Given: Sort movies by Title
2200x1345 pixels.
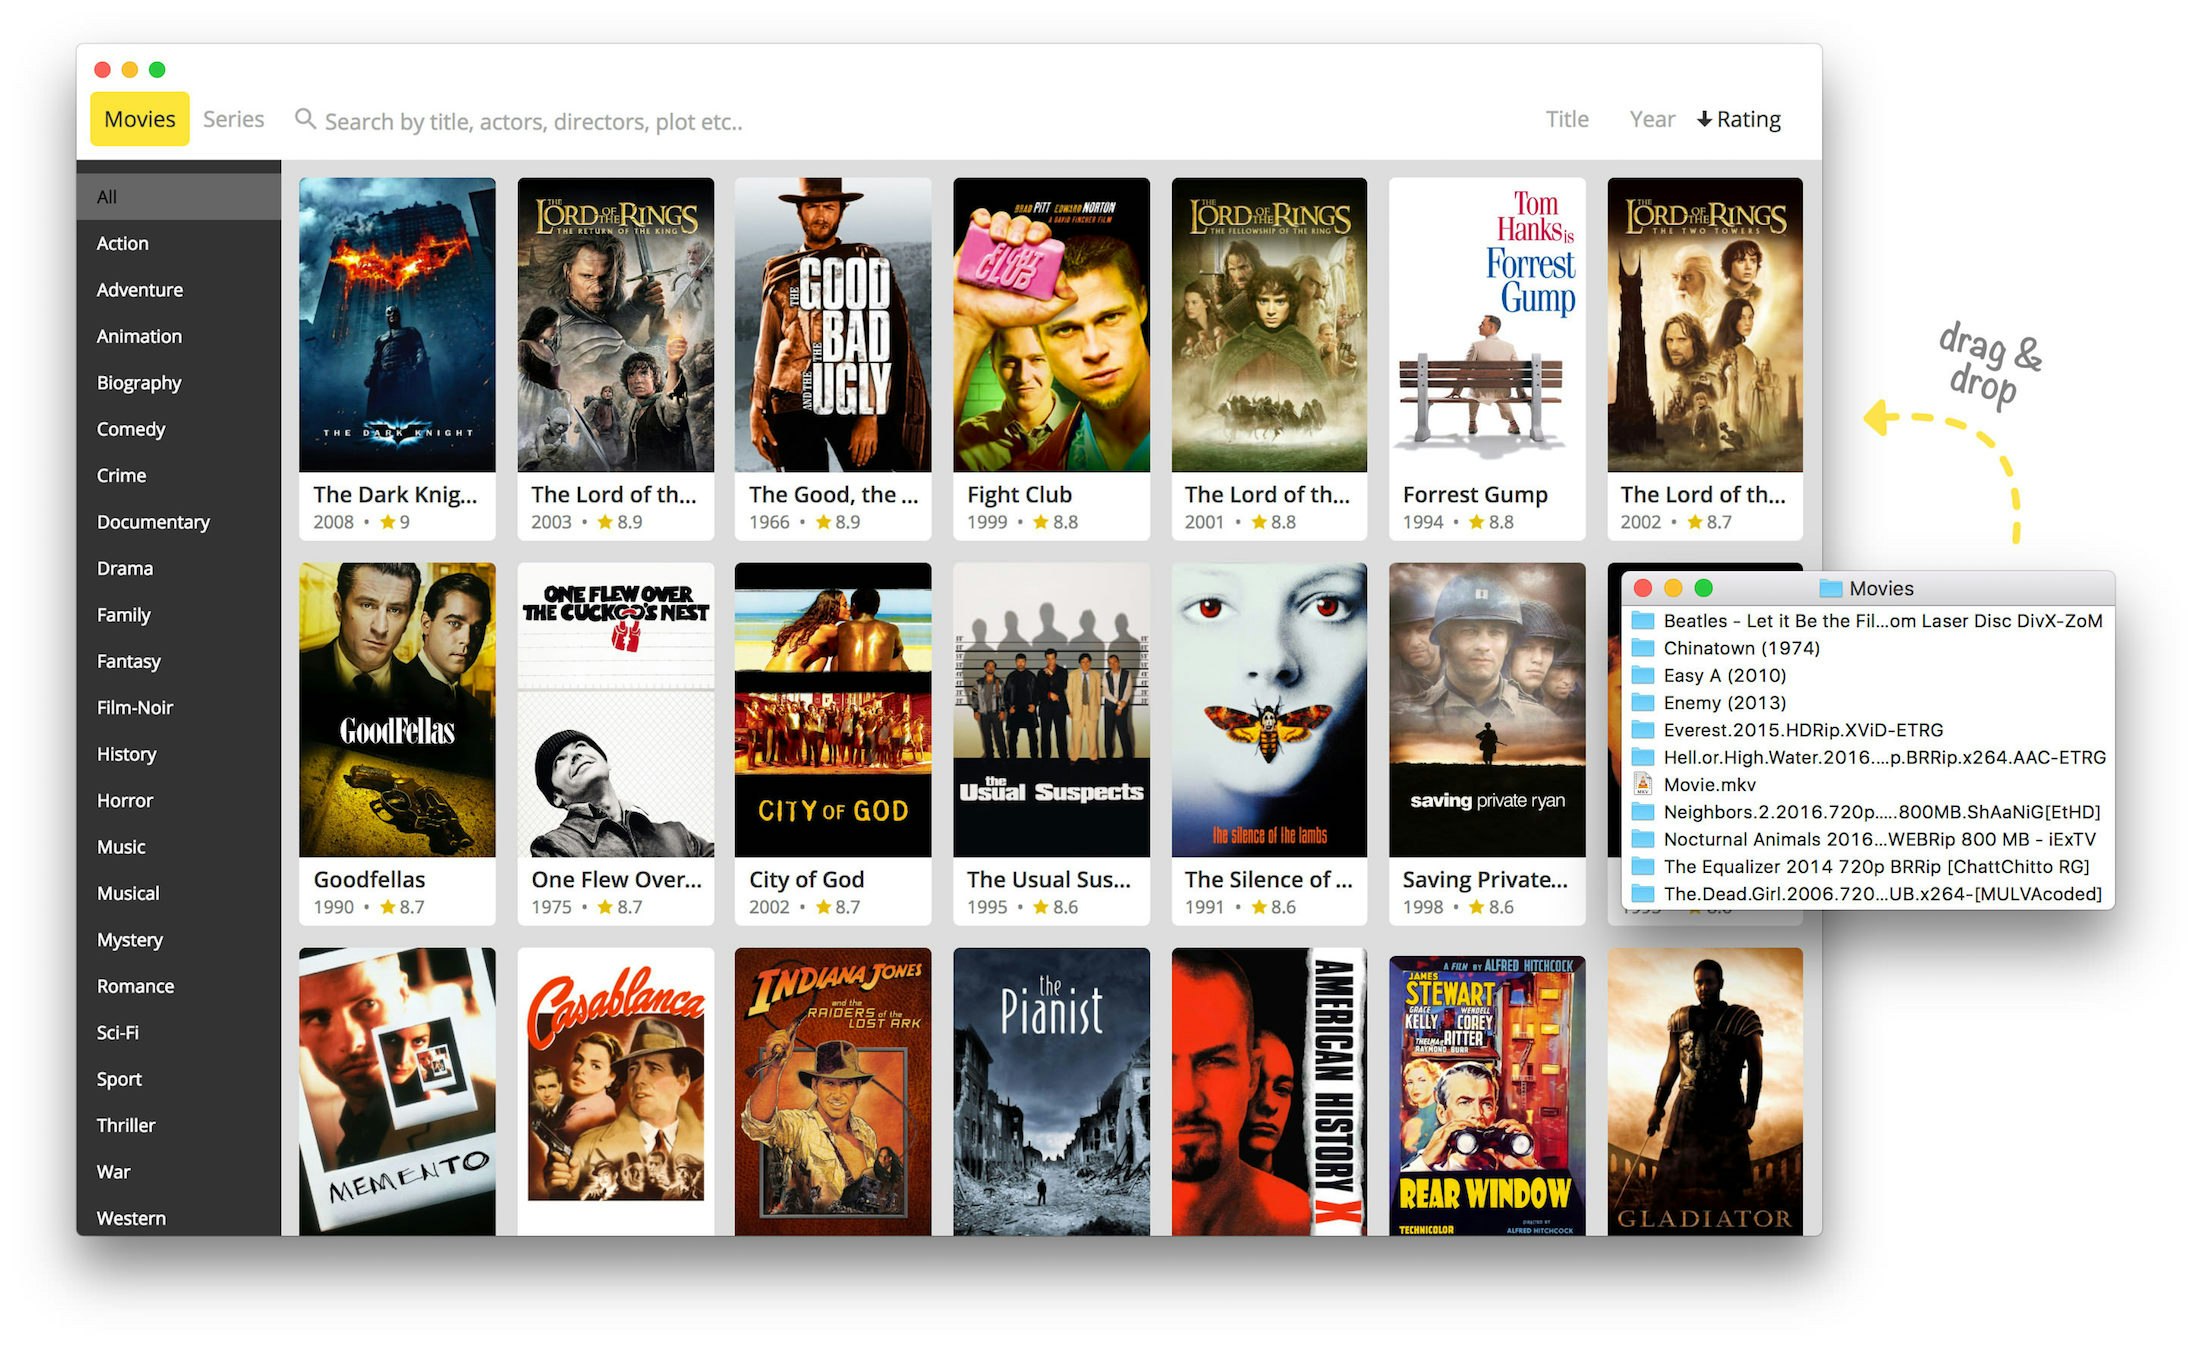Looking at the screenshot, I should pos(1566,118).
